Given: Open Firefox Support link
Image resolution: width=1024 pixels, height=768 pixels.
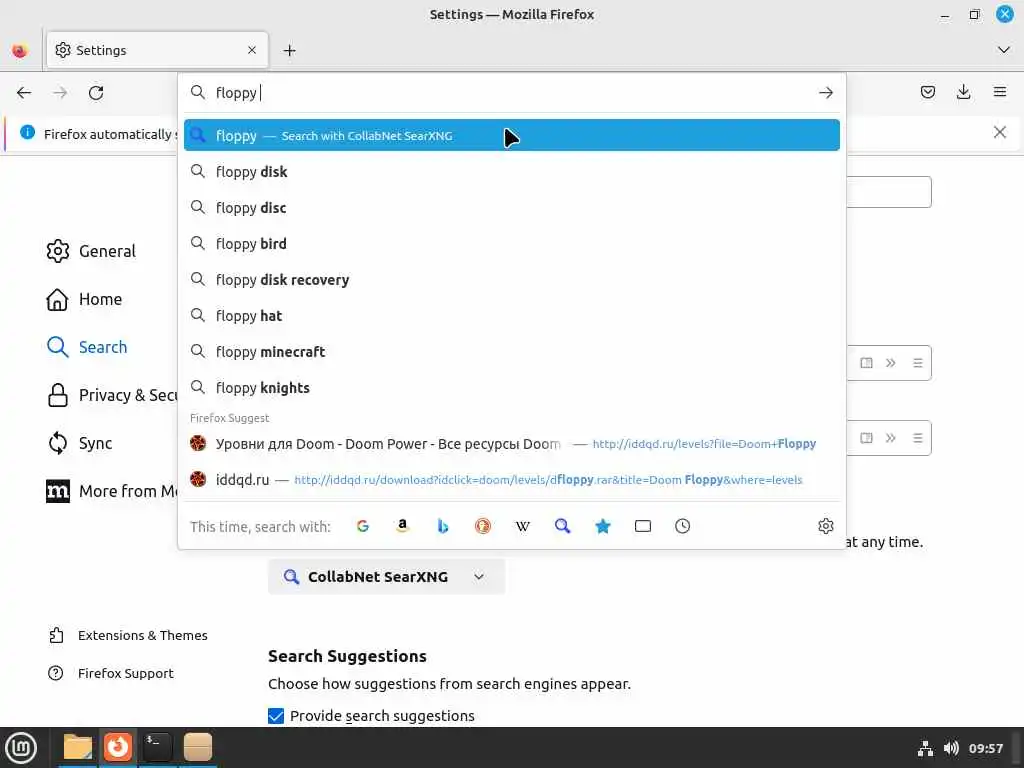Looking at the screenshot, I should click(x=111, y=673).
